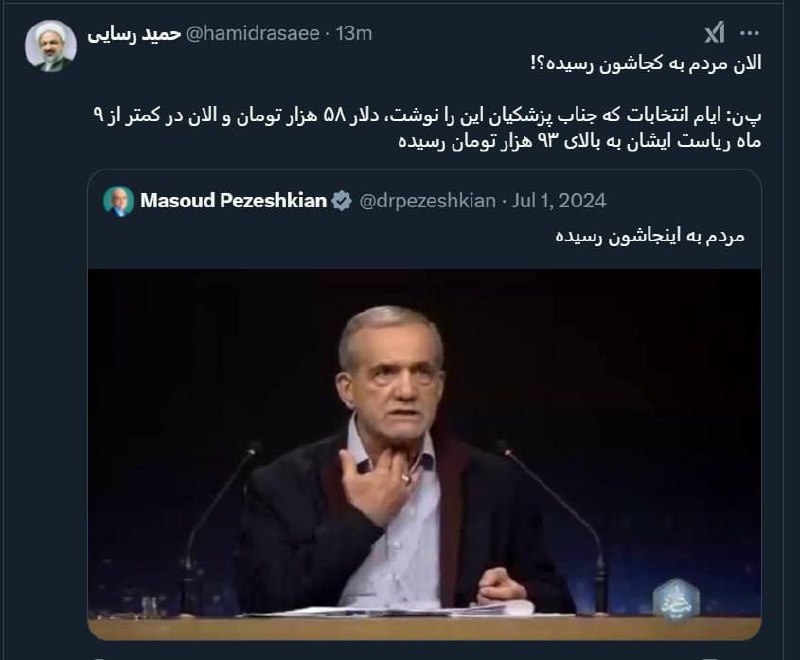Click the channel watermark logo in the video corner
800x660 pixels.
click(x=676, y=597)
